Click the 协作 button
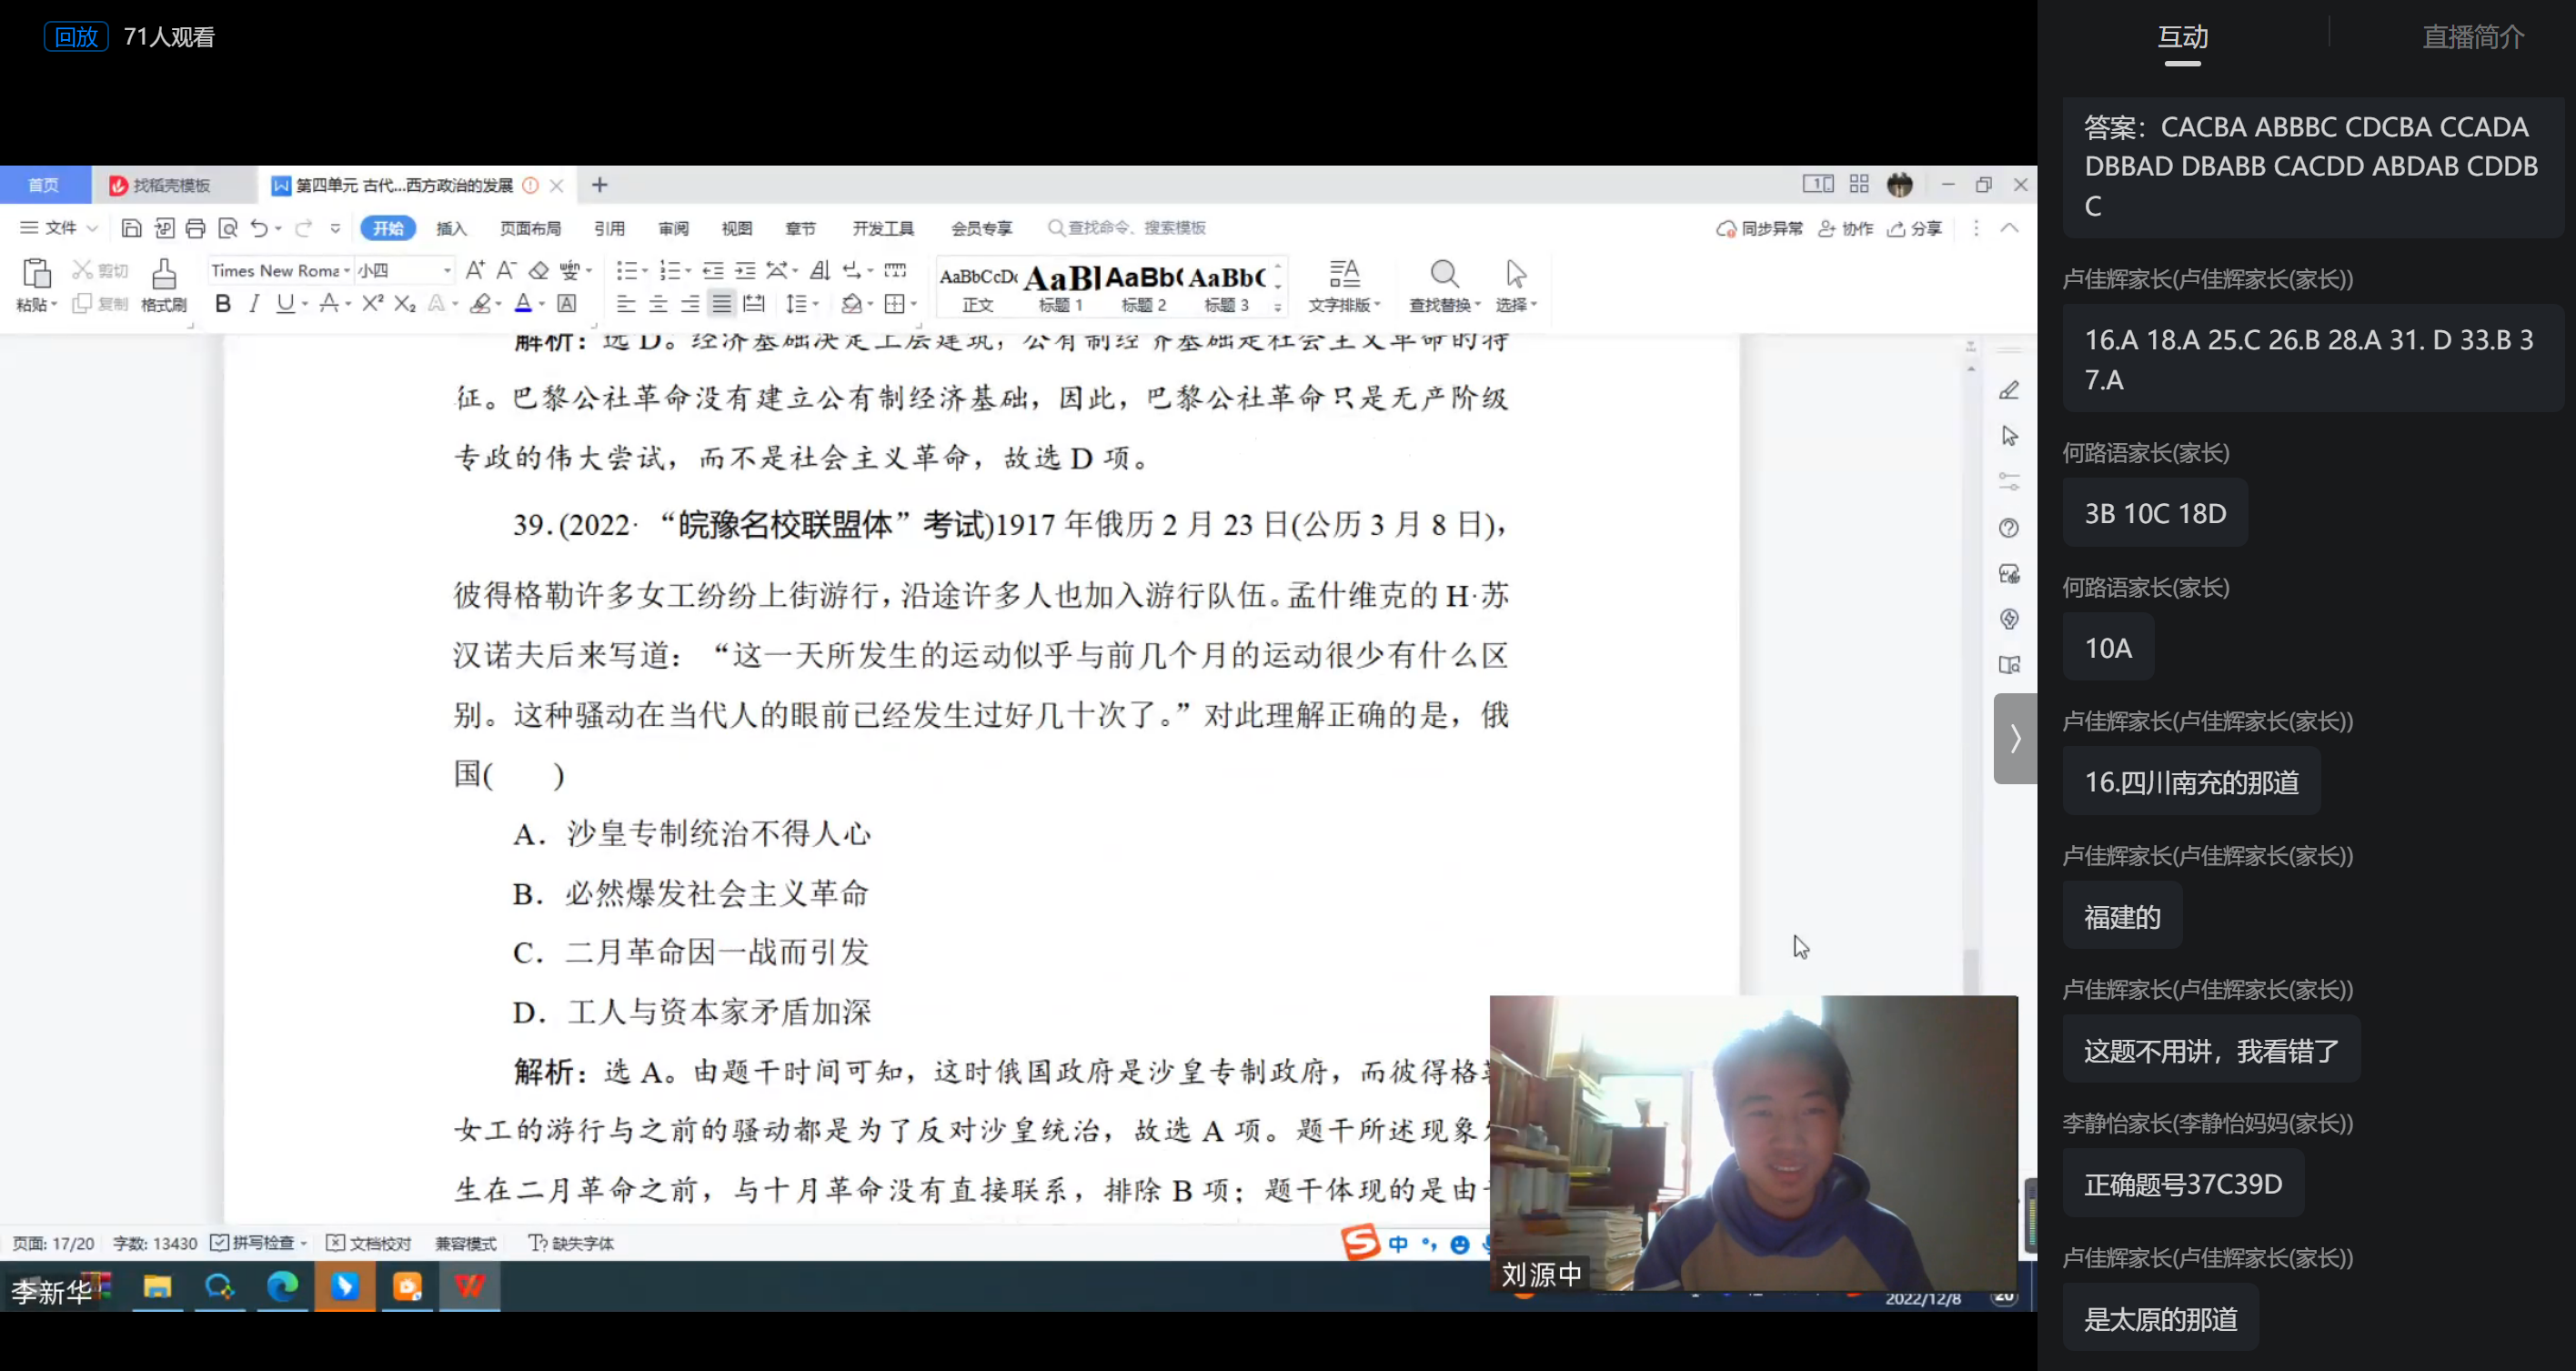 [x=1845, y=229]
